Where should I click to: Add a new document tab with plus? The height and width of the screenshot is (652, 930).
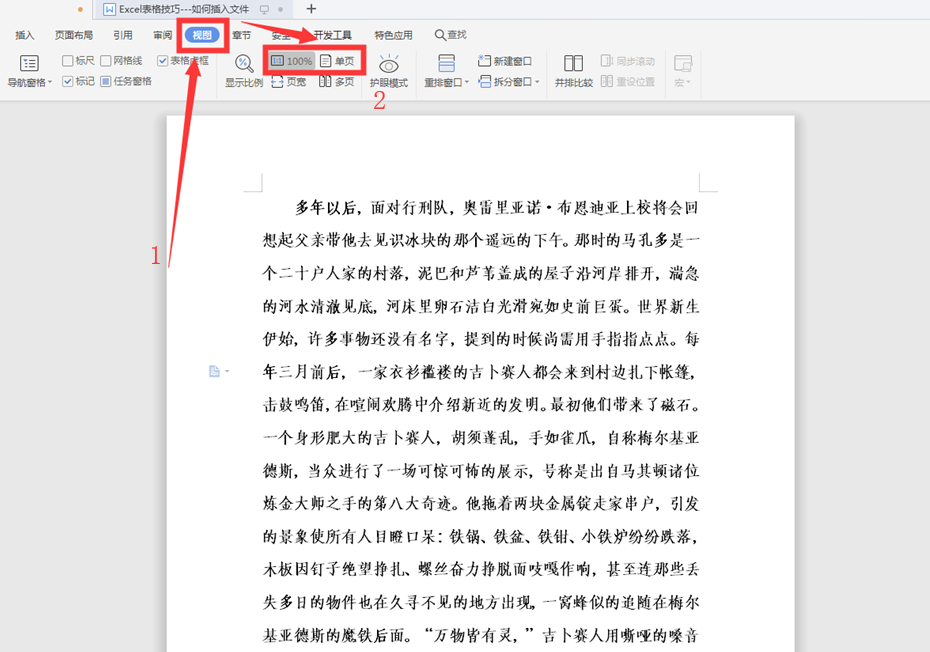pyautogui.click(x=311, y=9)
